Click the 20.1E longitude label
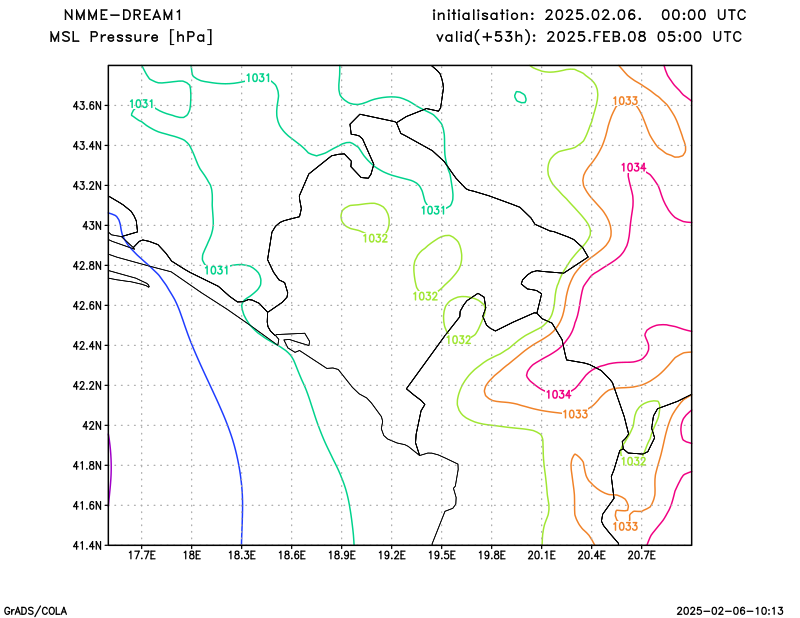Viewport: 800px width, 618px height. click(541, 555)
